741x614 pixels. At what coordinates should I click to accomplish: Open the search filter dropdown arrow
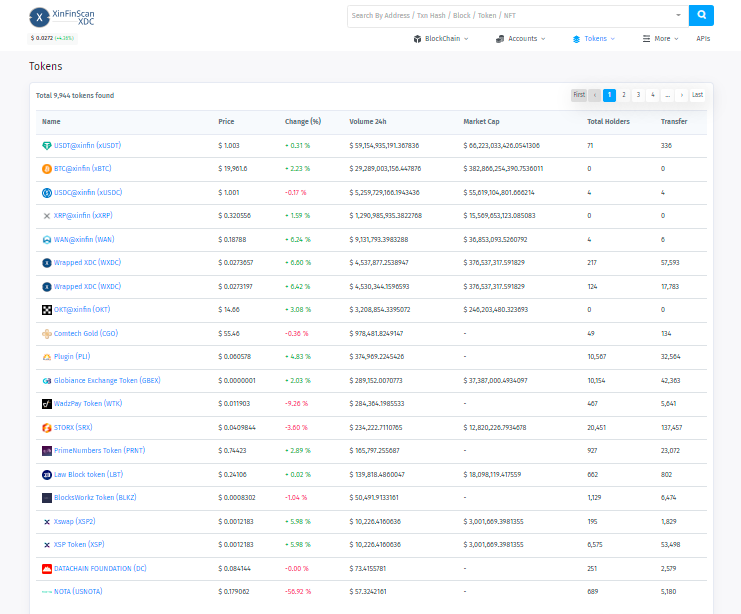pyautogui.click(x=679, y=16)
